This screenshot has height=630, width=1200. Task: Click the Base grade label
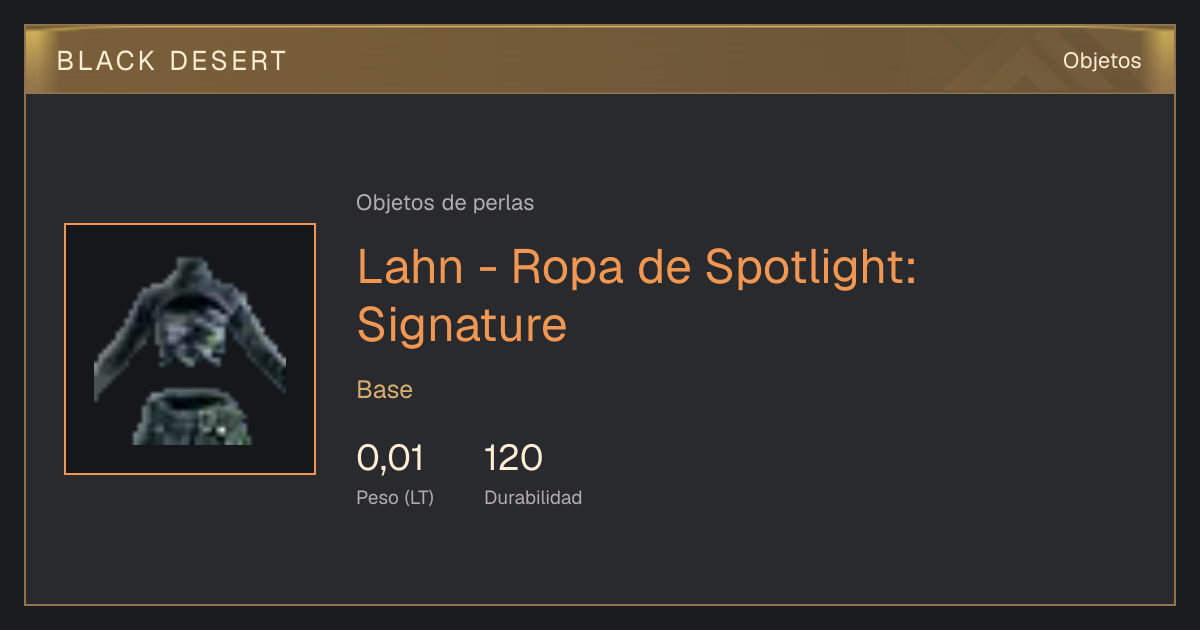pyautogui.click(x=385, y=390)
